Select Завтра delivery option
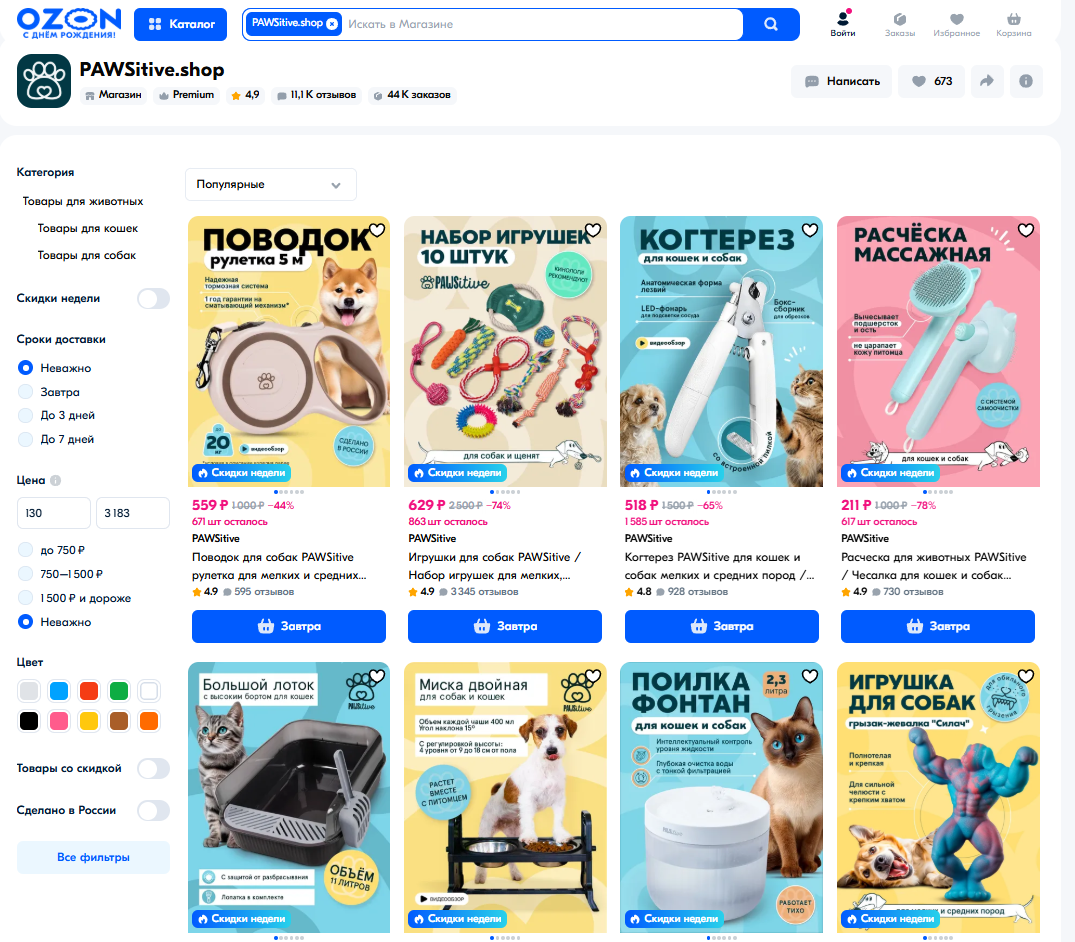1075x942 pixels. click(x=49, y=392)
